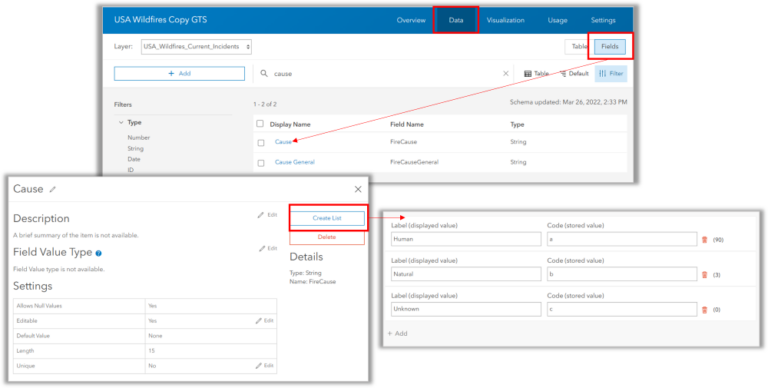This screenshot has height=388, width=768.
Task: Click the Natural label input field
Action: tap(466, 274)
